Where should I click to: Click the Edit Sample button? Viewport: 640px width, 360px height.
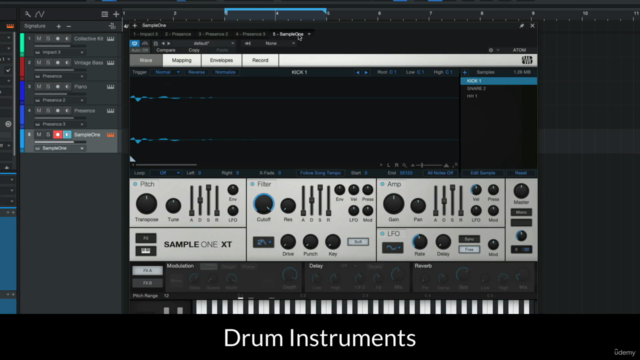(x=482, y=173)
